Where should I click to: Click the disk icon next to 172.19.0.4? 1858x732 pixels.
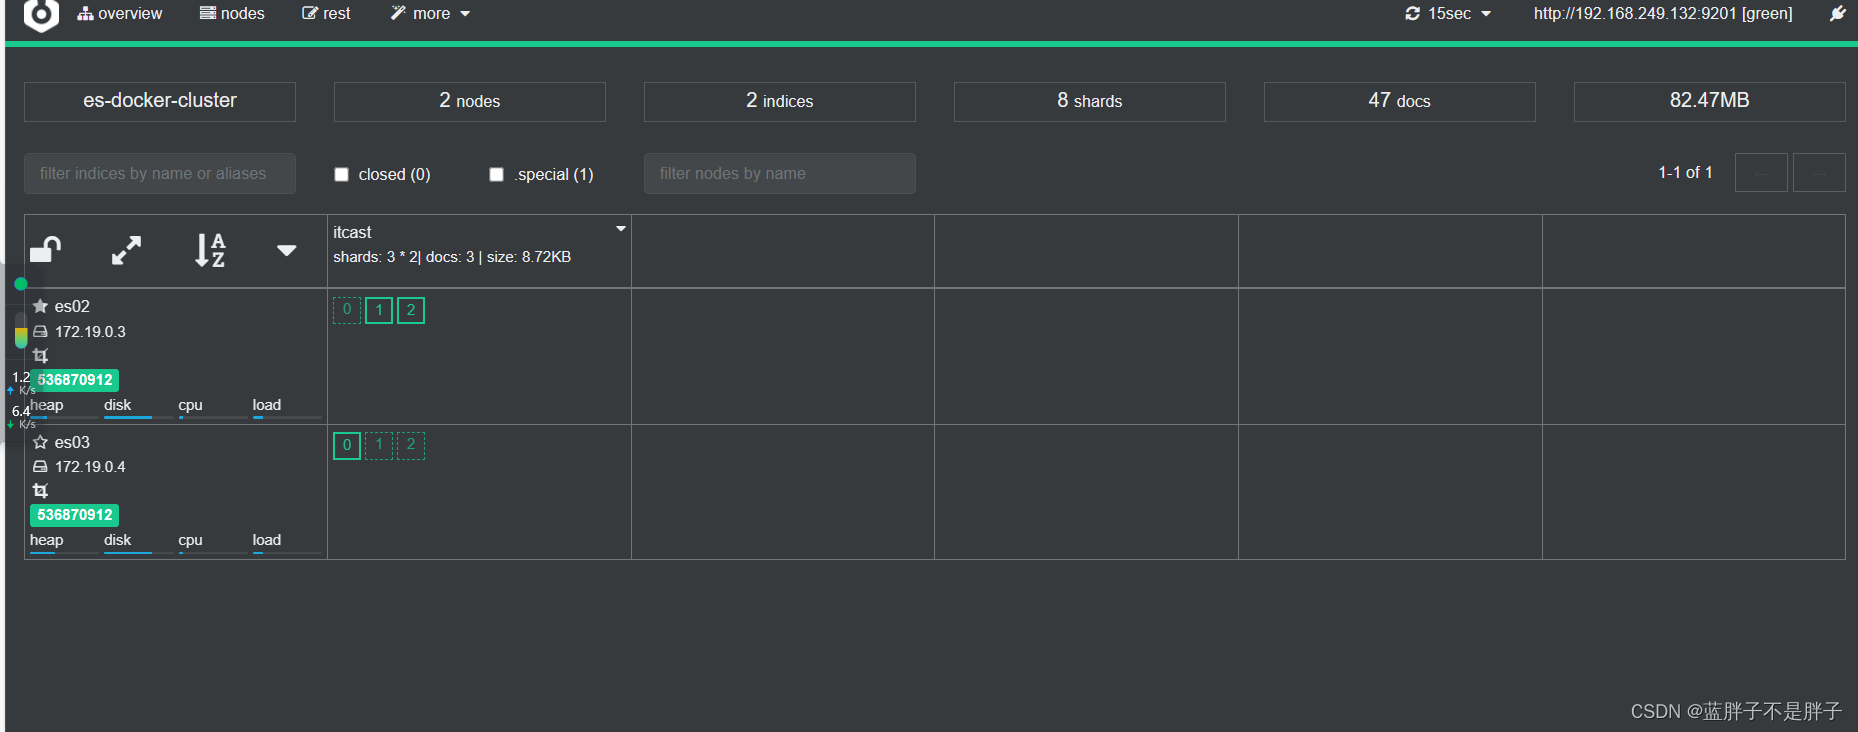(x=40, y=467)
